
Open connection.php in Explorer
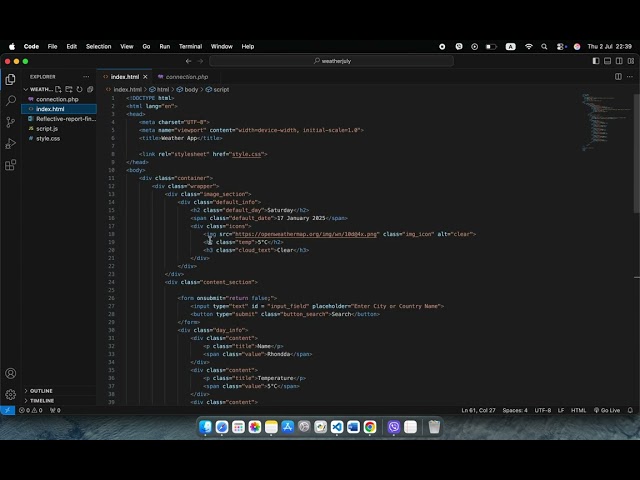[59, 99]
